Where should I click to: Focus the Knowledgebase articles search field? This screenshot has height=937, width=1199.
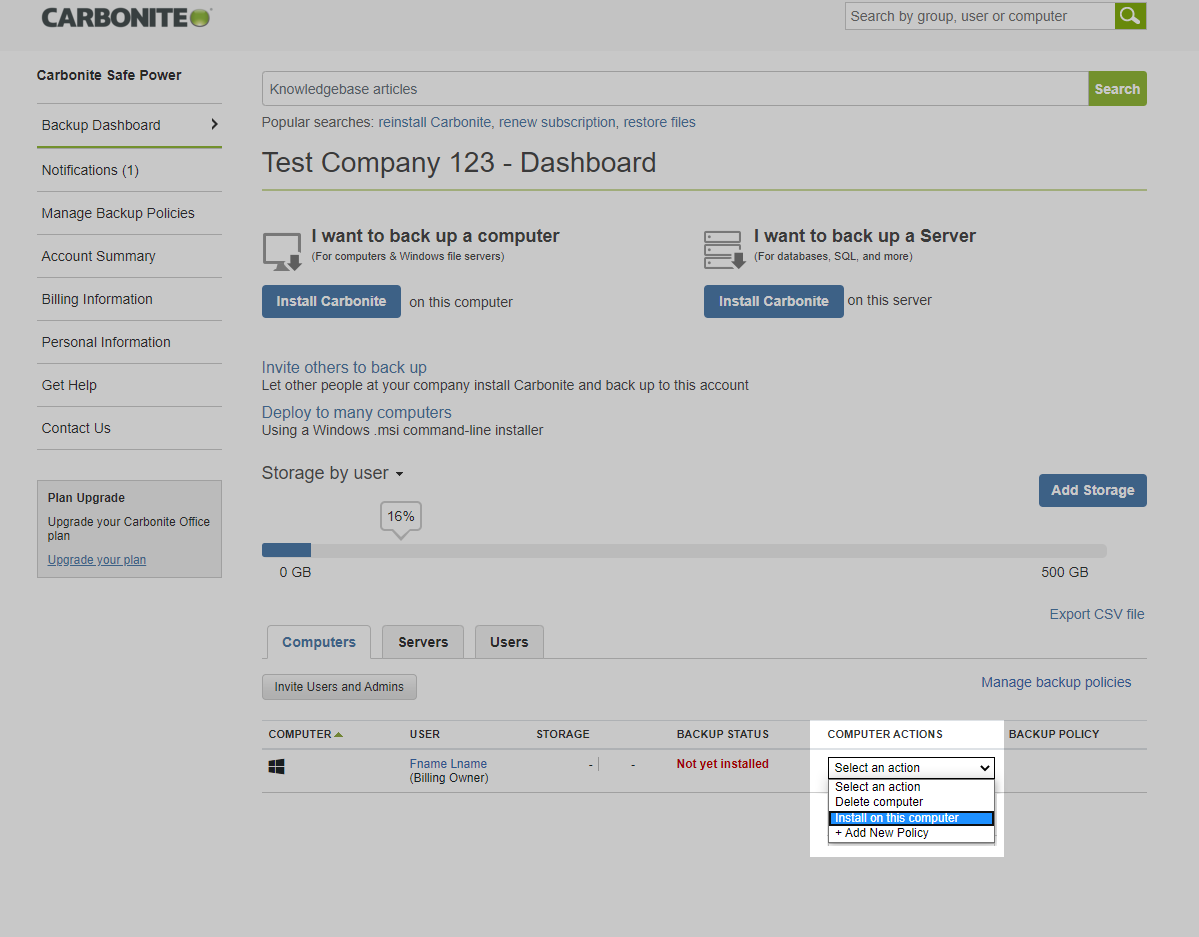pyautogui.click(x=674, y=89)
